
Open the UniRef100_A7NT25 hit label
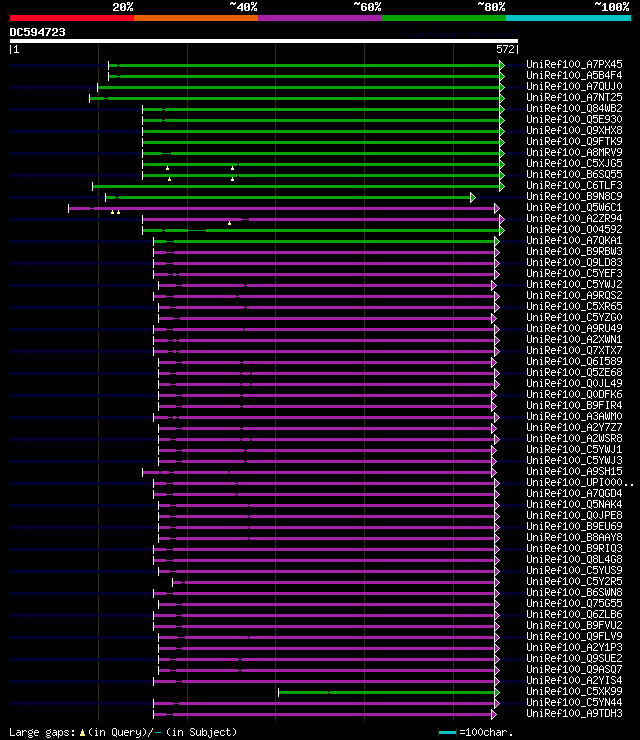(574, 97)
